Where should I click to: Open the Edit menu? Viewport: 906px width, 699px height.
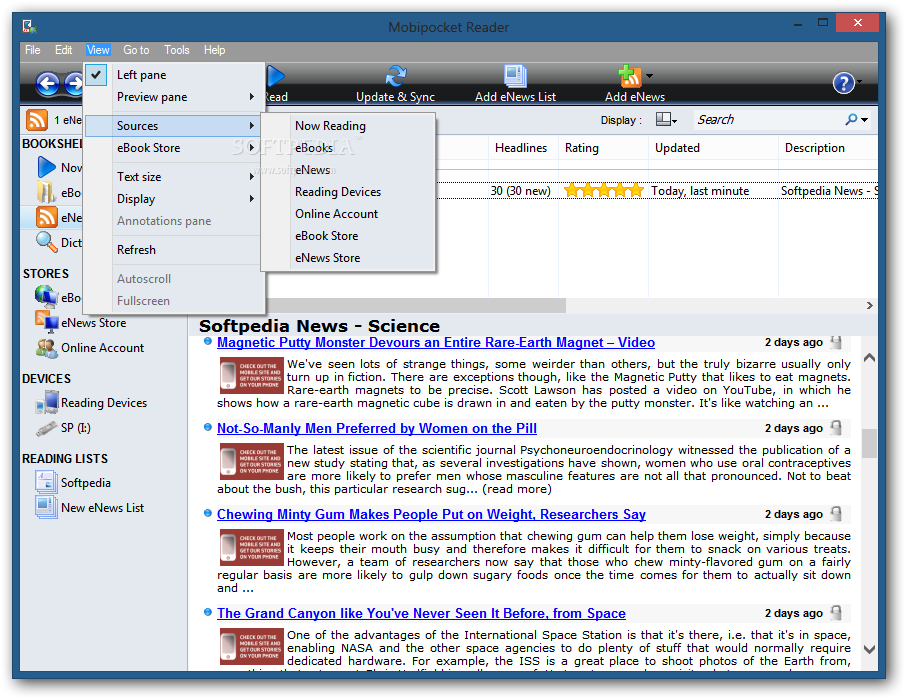click(x=64, y=50)
